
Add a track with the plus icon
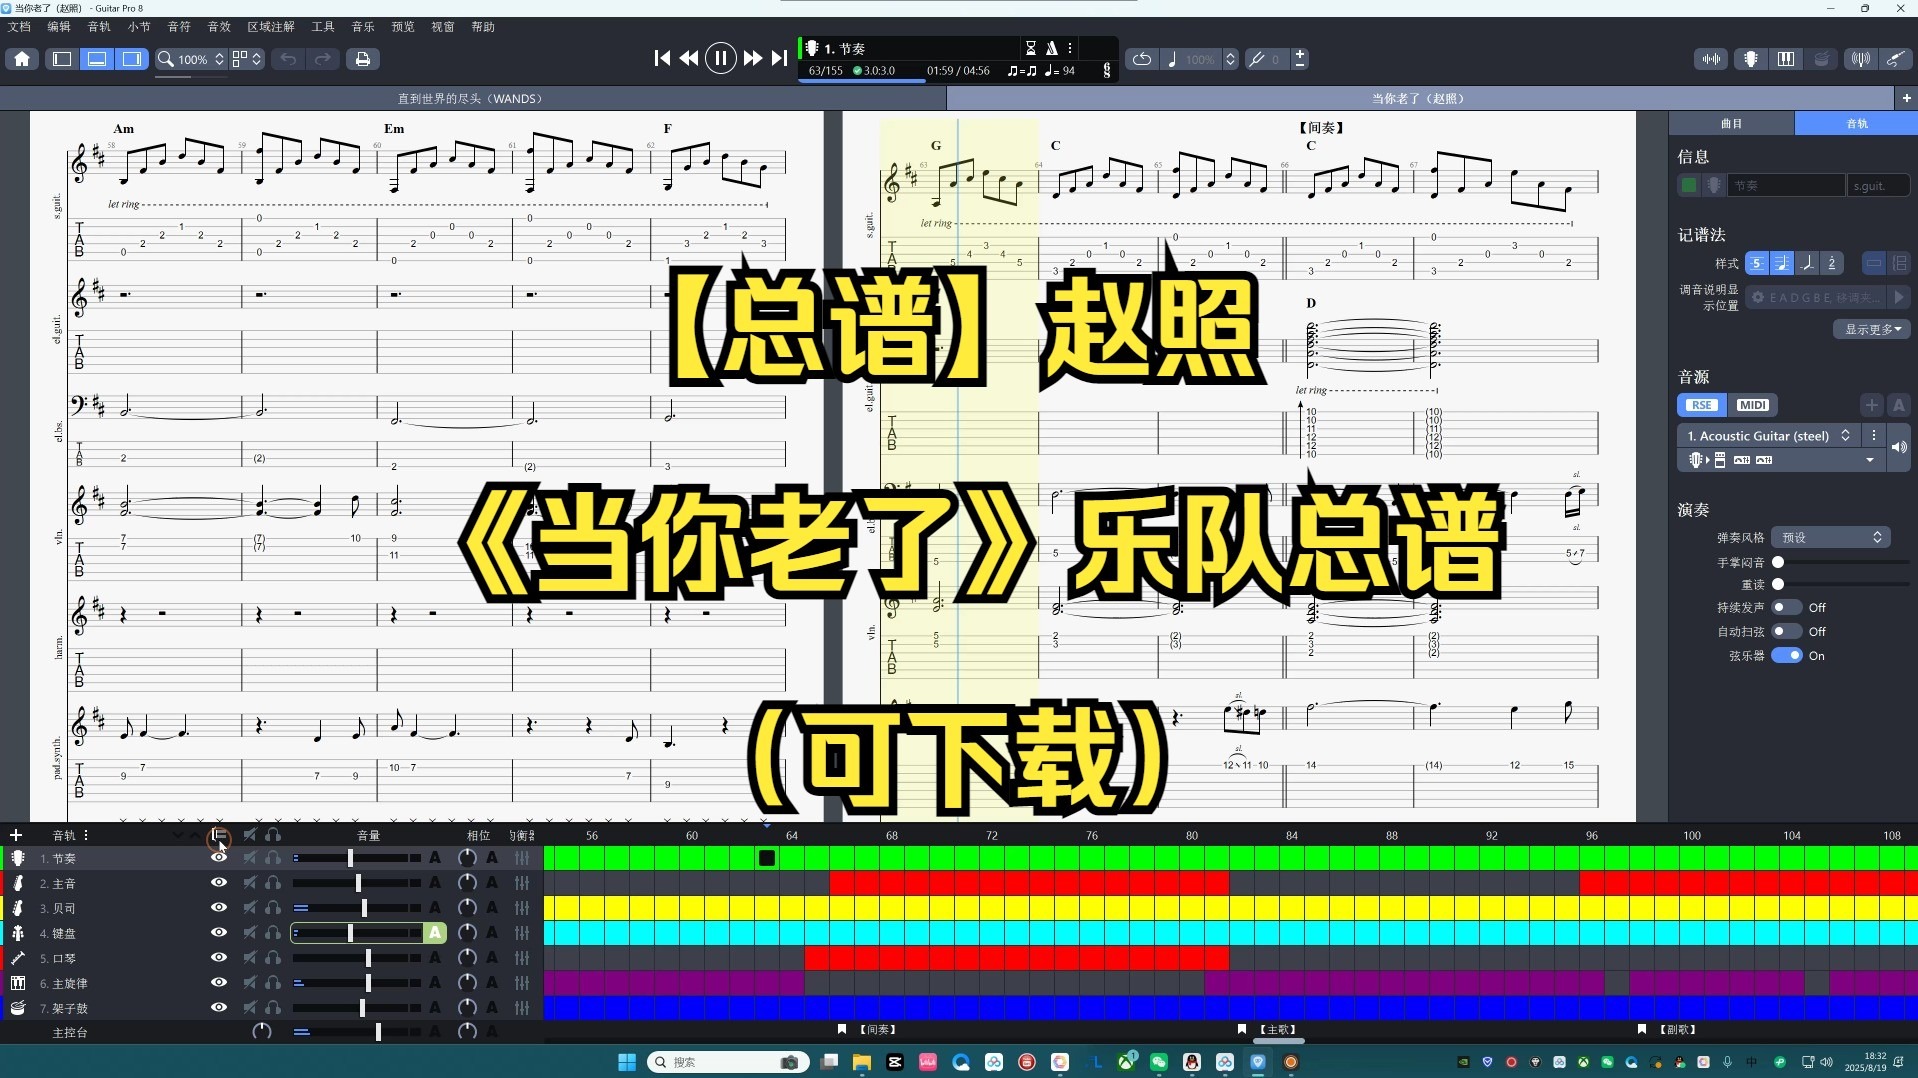(x=15, y=834)
